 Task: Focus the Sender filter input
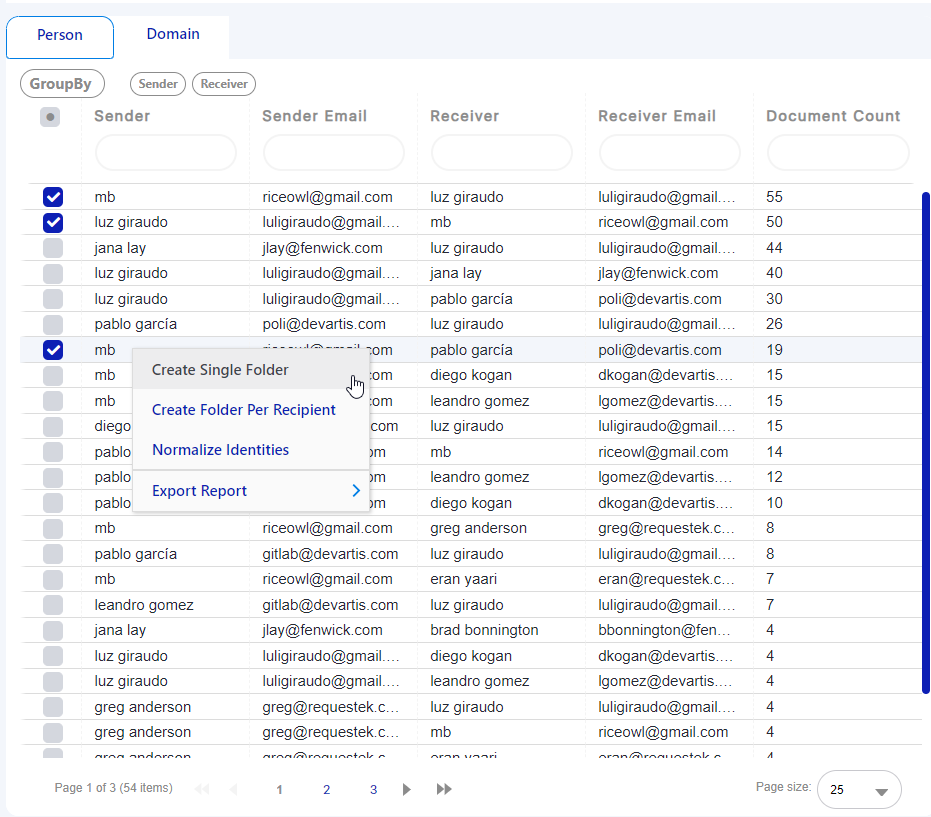point(166,153)
